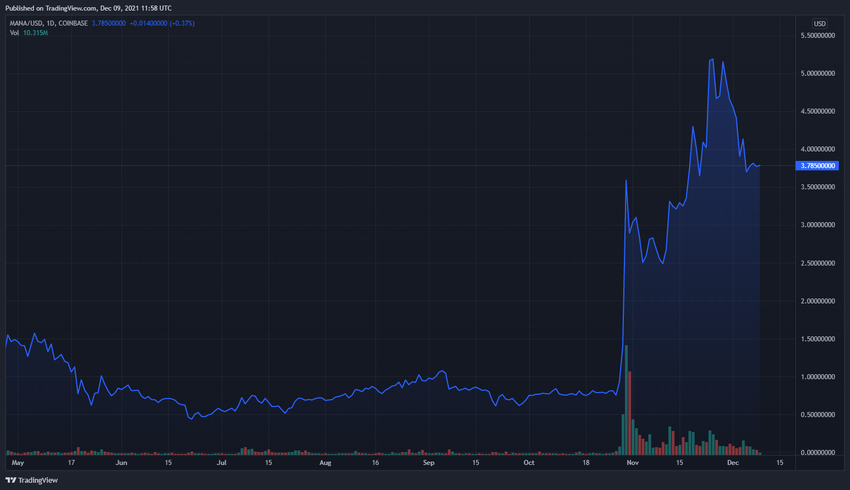
Task: Click the Published on TradingView.com header text
Action: click(x=88, y=8)
